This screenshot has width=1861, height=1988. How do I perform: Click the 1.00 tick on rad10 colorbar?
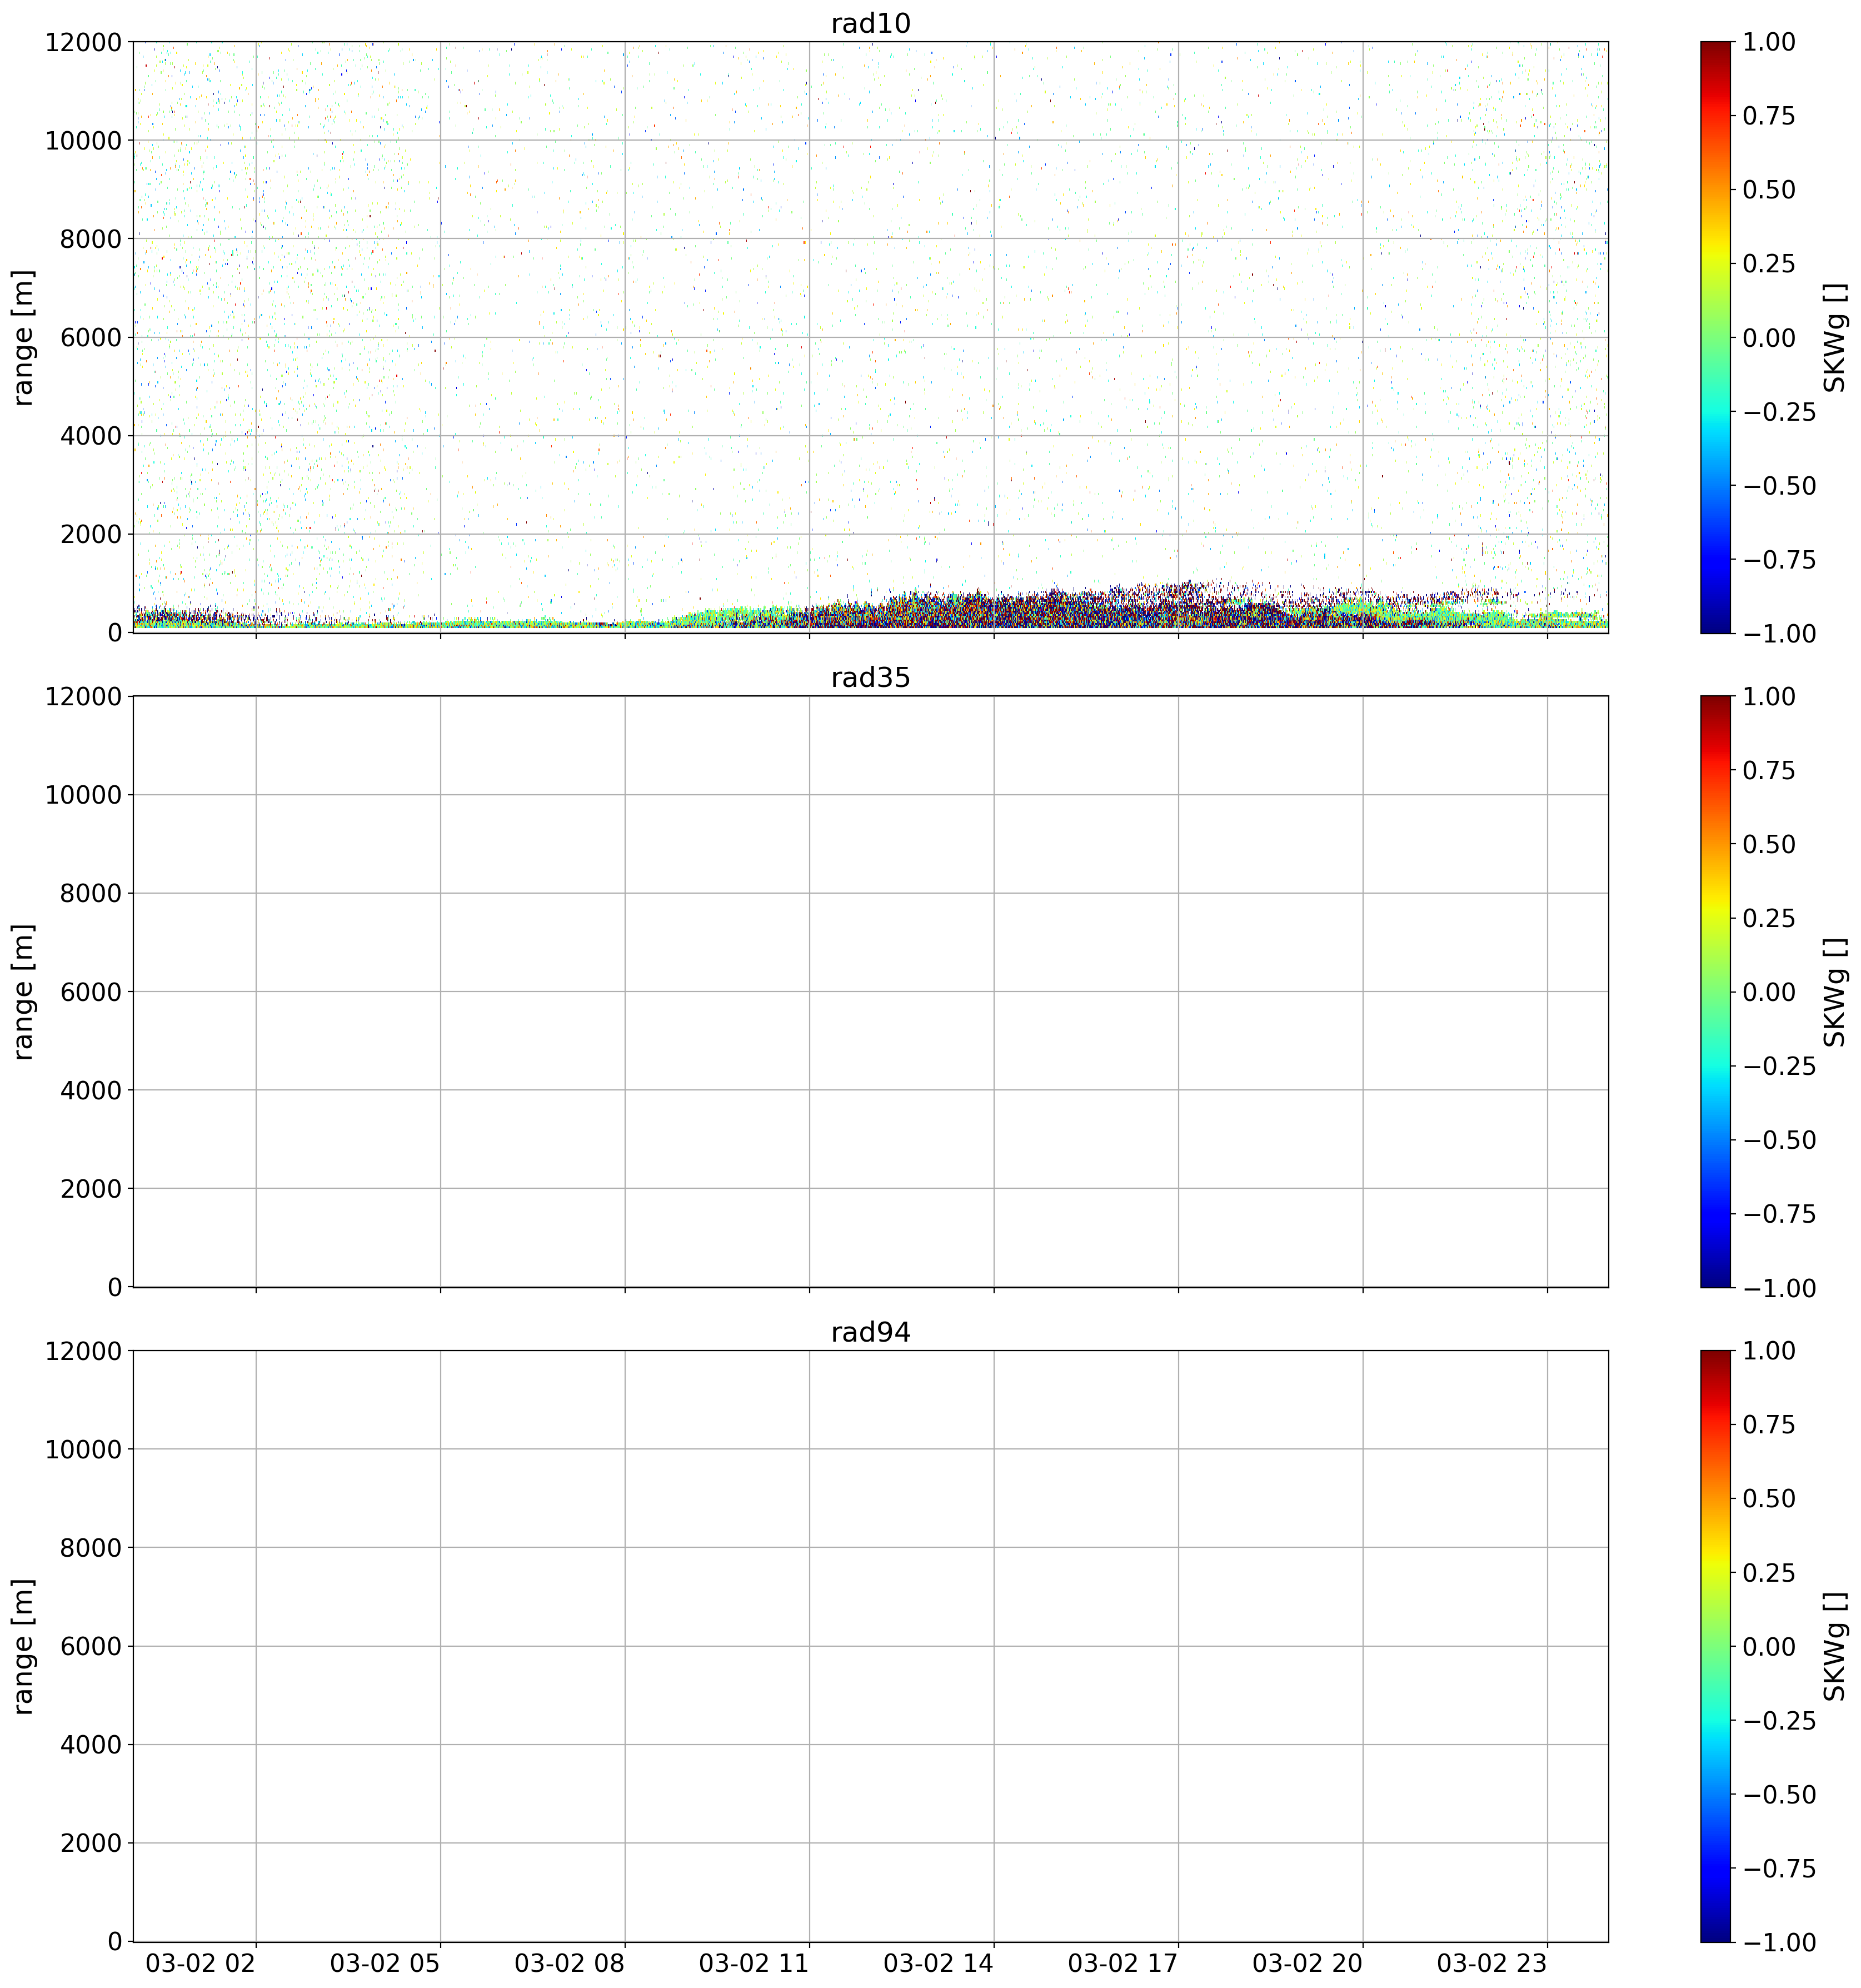coord(1769,42)
